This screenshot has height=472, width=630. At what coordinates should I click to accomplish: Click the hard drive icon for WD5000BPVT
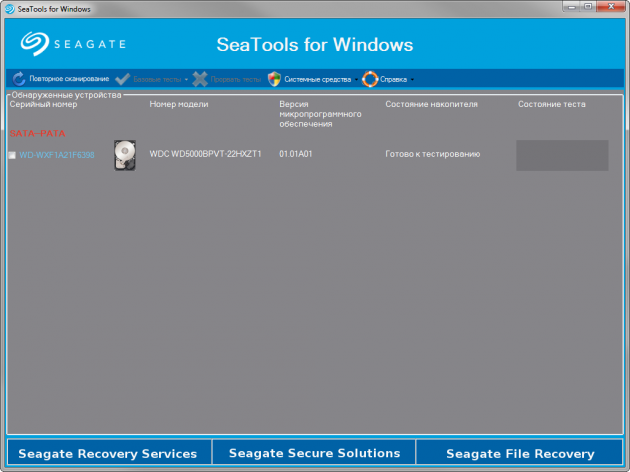point(125,155)
